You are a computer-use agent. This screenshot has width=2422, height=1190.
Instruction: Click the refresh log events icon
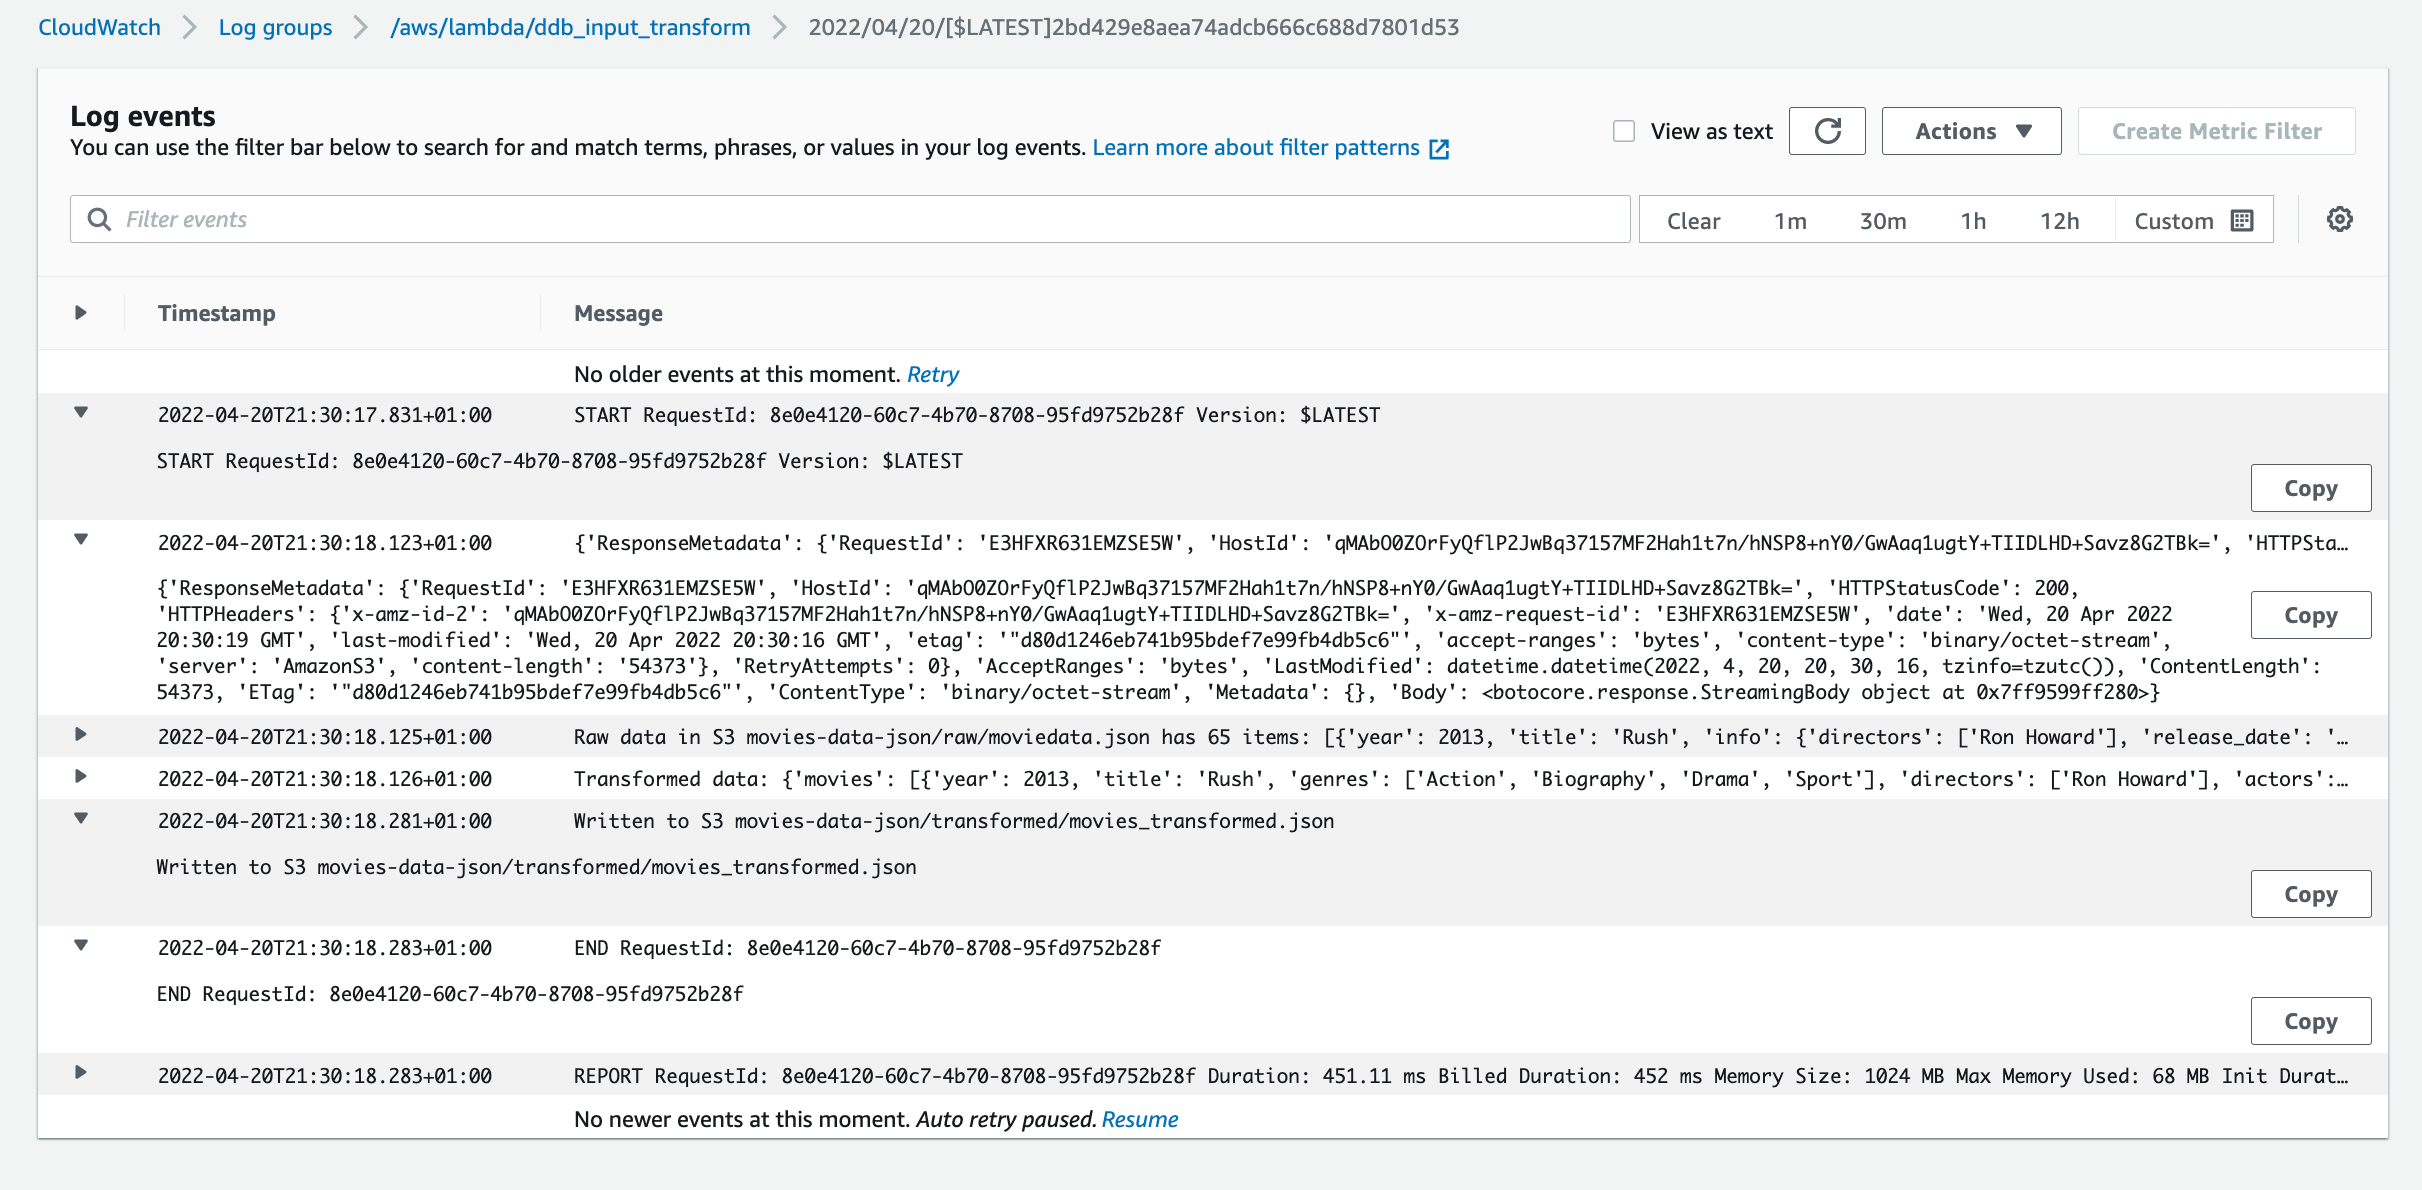point(1827,131)
